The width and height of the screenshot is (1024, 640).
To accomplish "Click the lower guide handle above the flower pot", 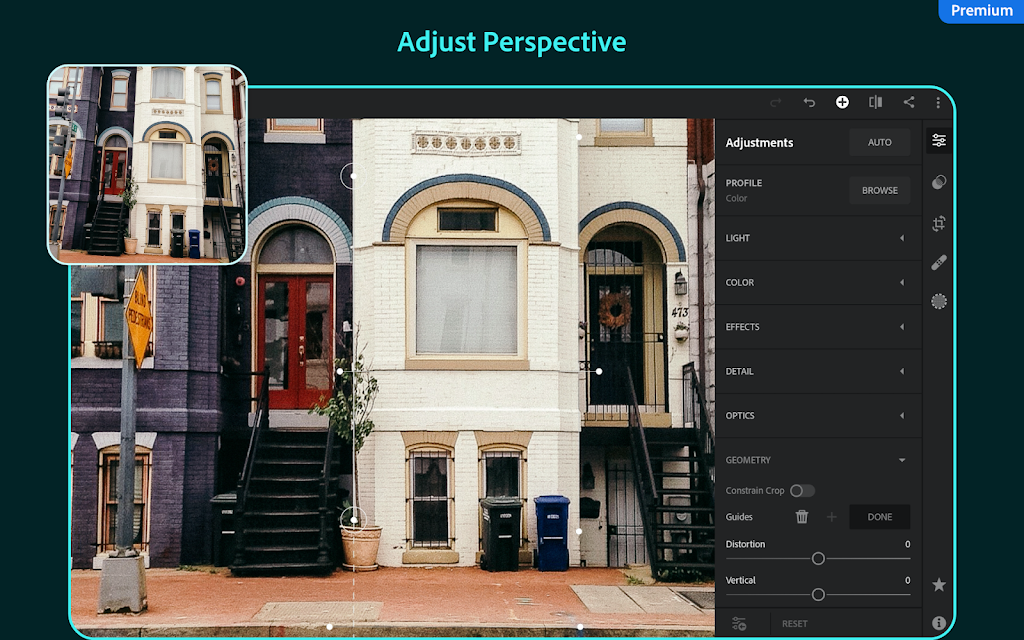I will click(353, 520).
